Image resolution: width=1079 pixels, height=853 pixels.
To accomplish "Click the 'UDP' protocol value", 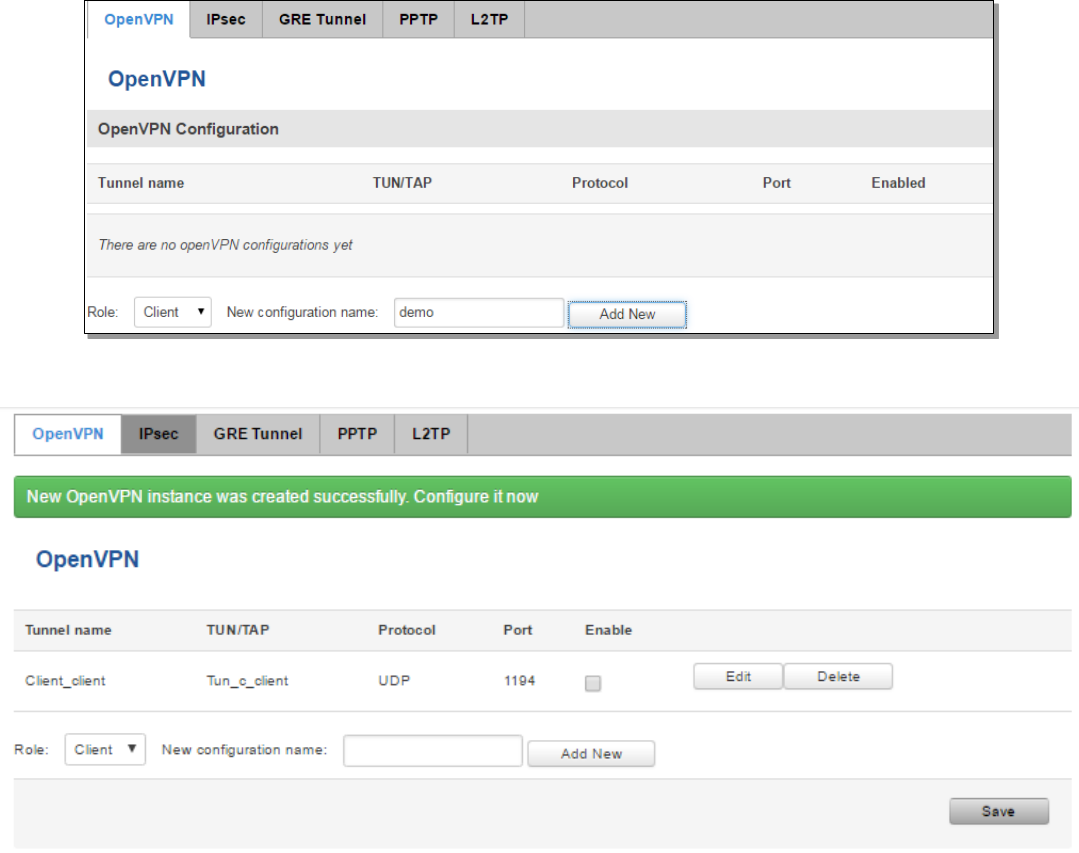I will tap(394, 681).
